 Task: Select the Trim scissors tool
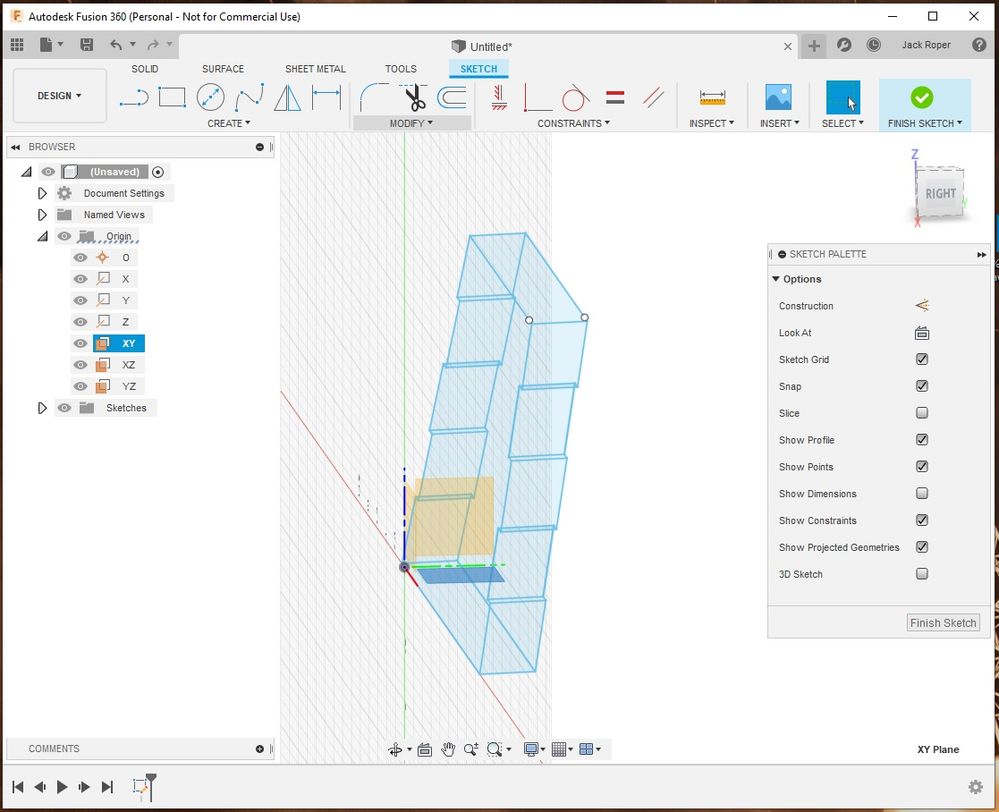pyautogui.click(x=415, y=98)
